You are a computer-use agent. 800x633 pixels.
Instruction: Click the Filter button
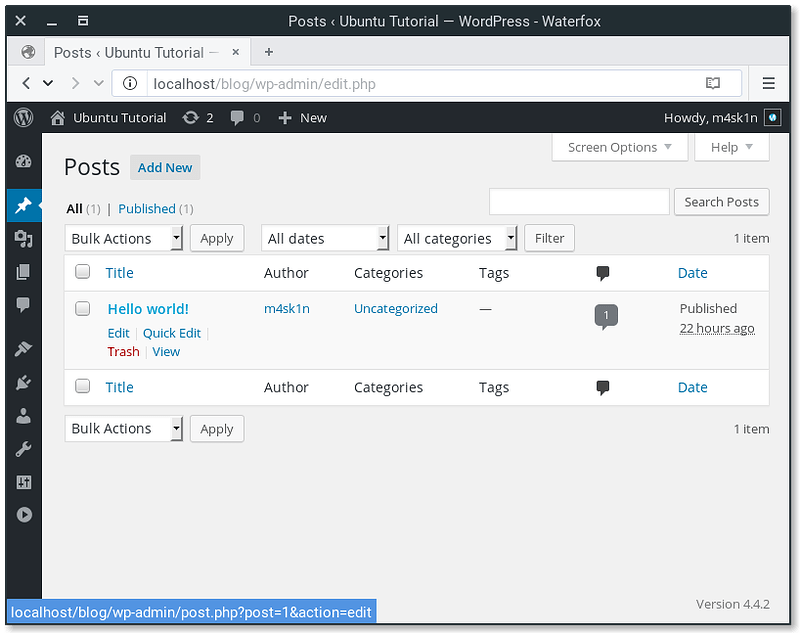549,238
